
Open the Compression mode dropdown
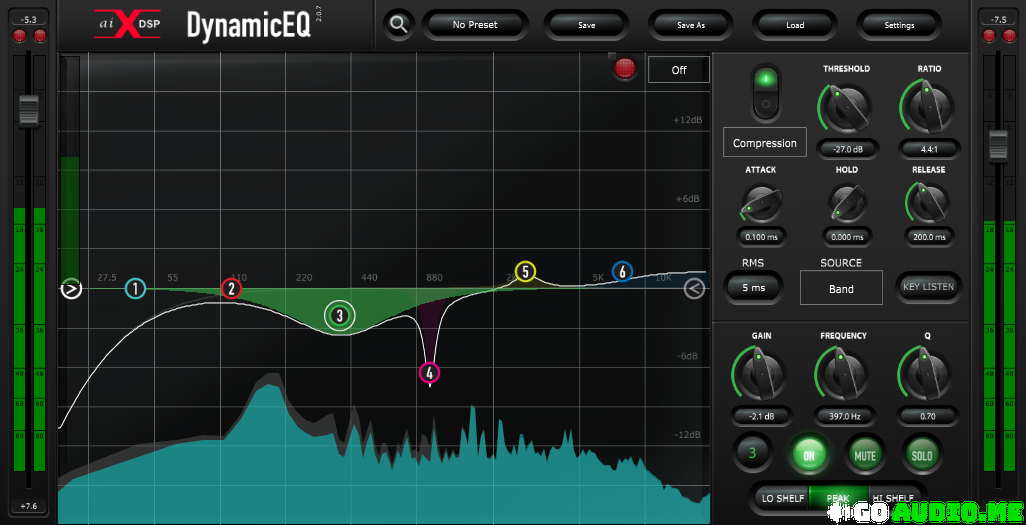point(764,143)
